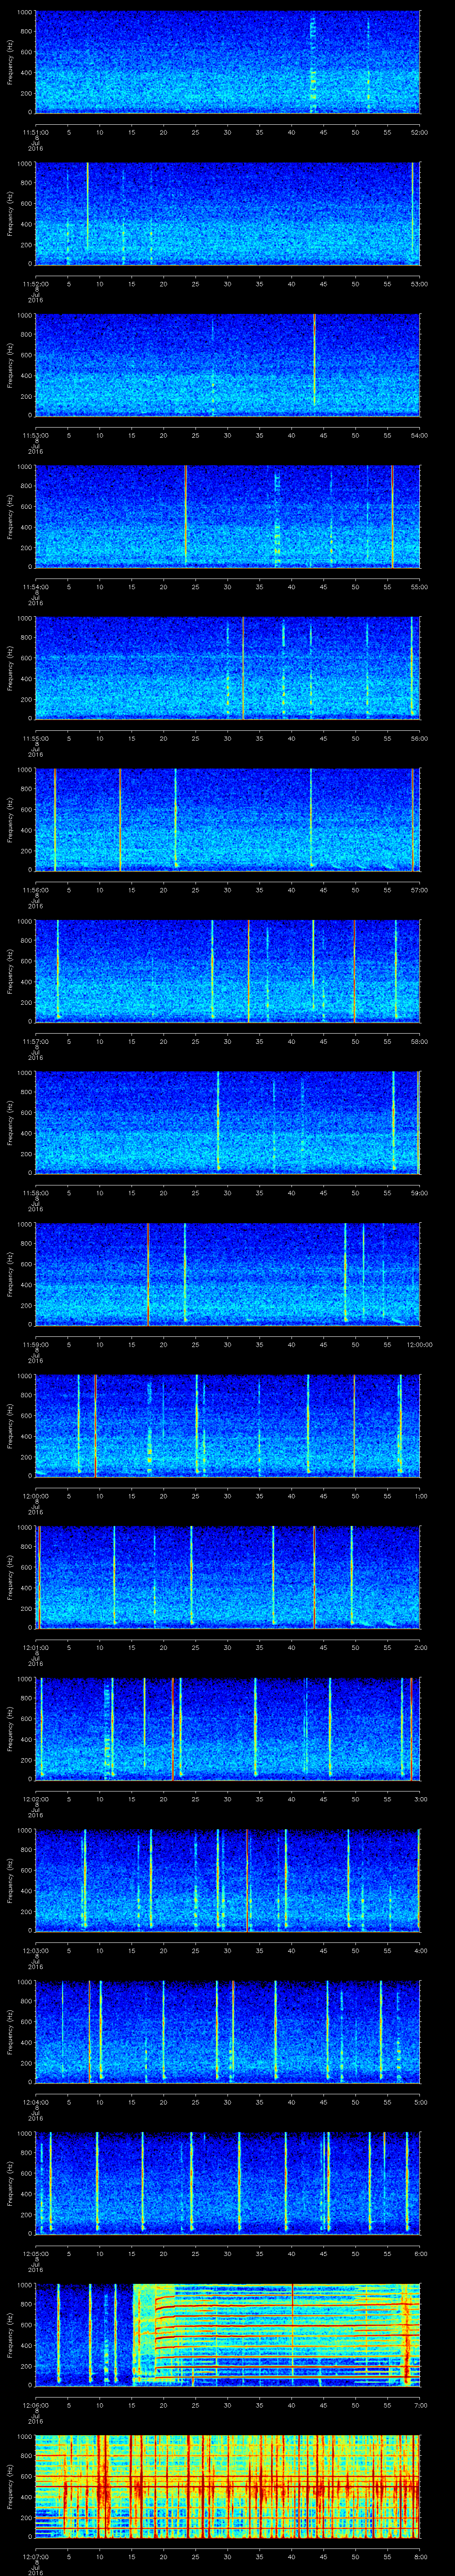Image resolution: width=455 pixels, height=2576 pixels.
Task: Select the spectrogram panel starting at 11:59:00
Action: coord(227,1275)
